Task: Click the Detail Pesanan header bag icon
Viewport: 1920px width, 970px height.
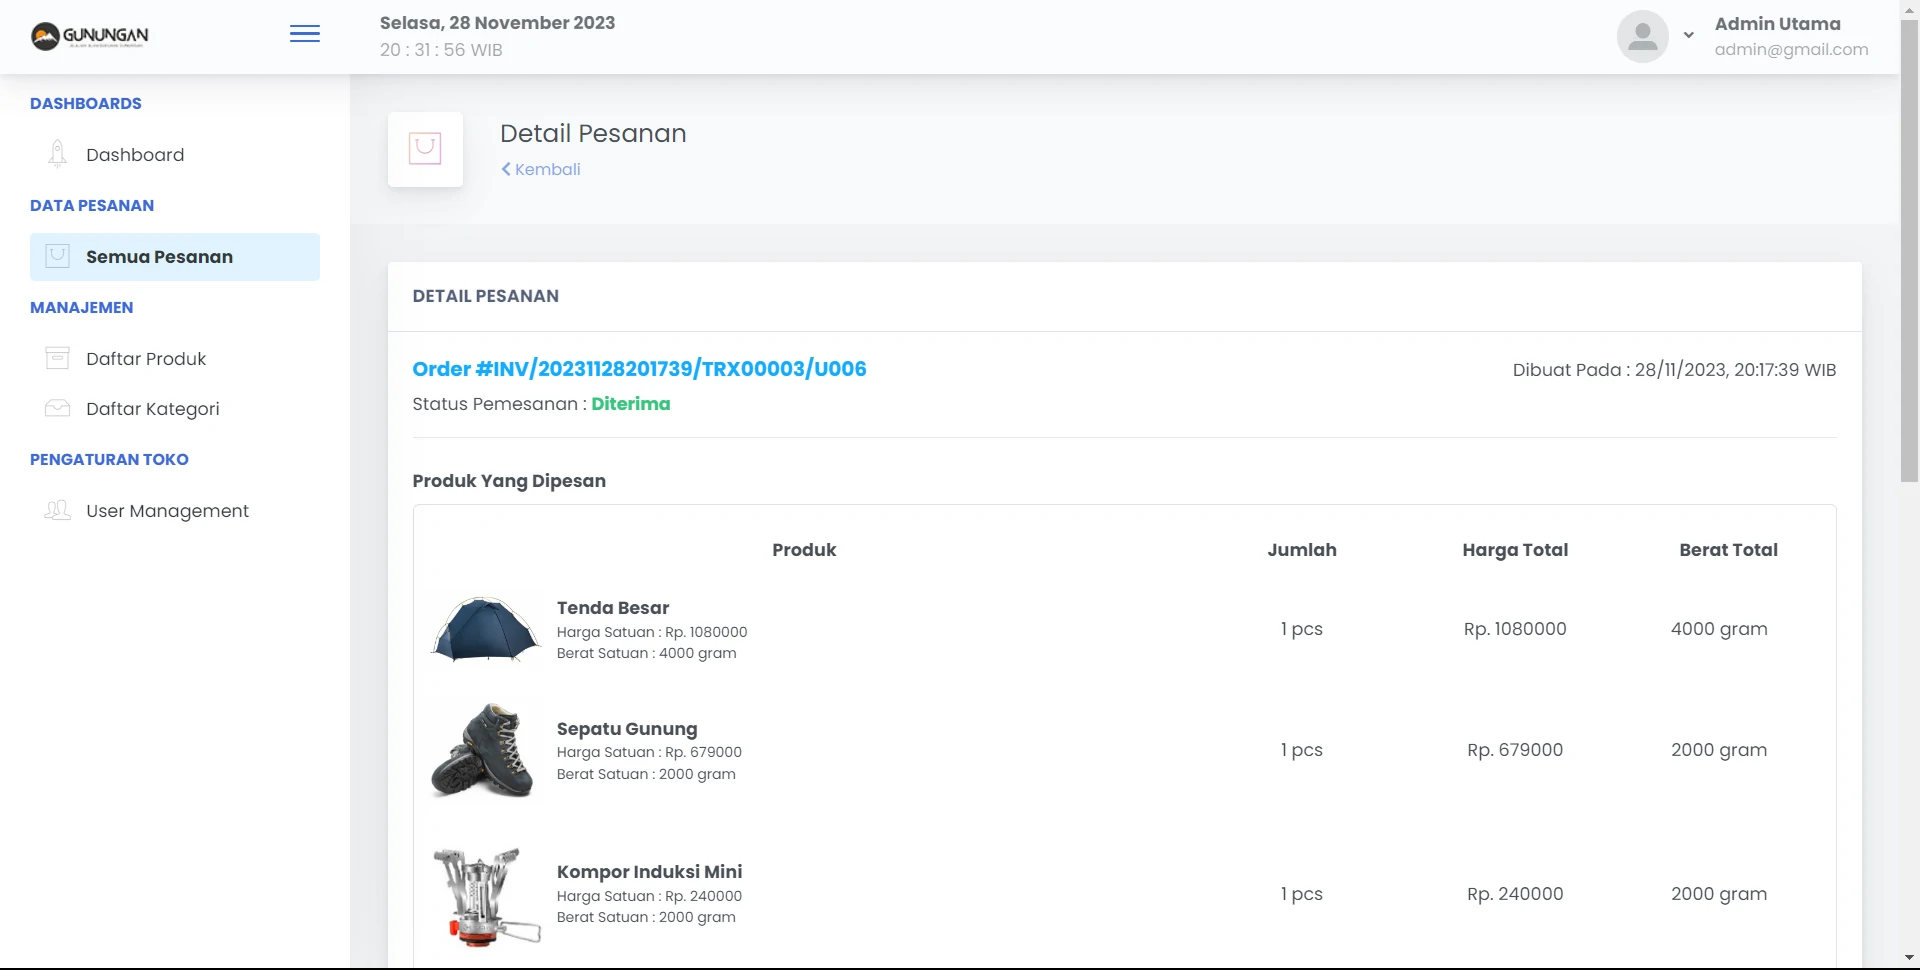Action: click(x=425, y=149)
